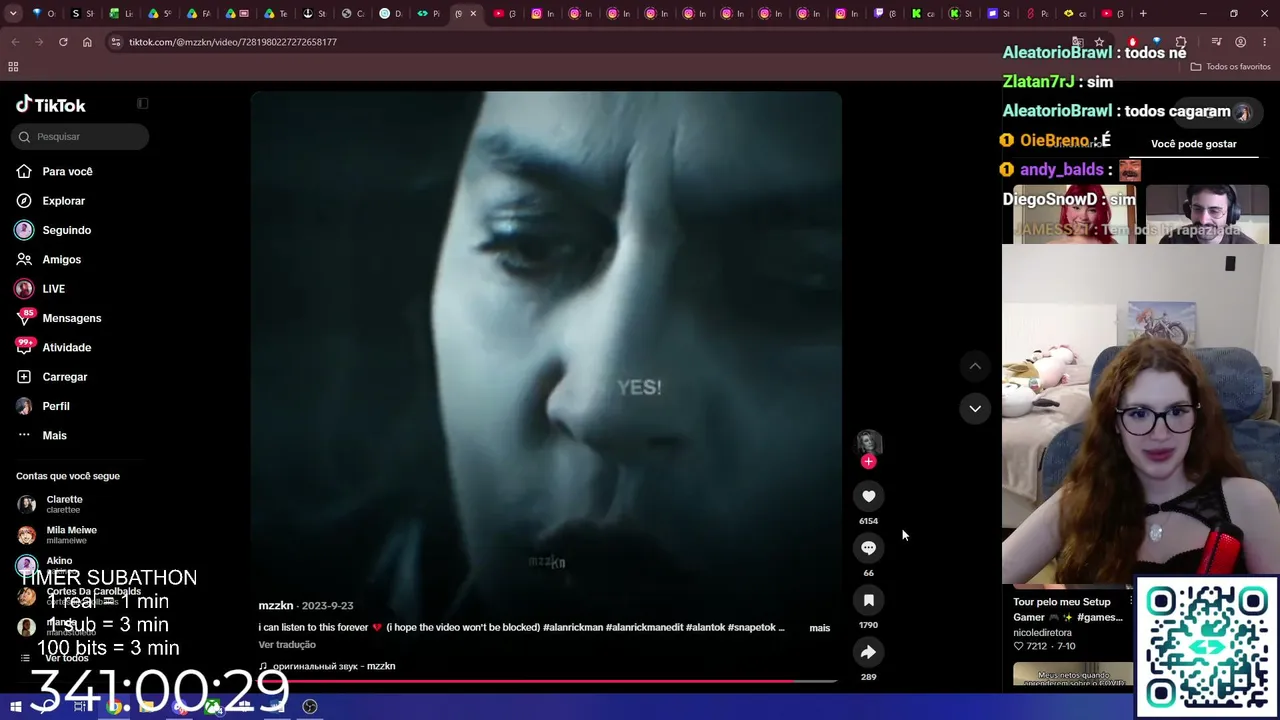Open the Perfil page
This screenshot has width=1280, height=720.
coord(55,406)
